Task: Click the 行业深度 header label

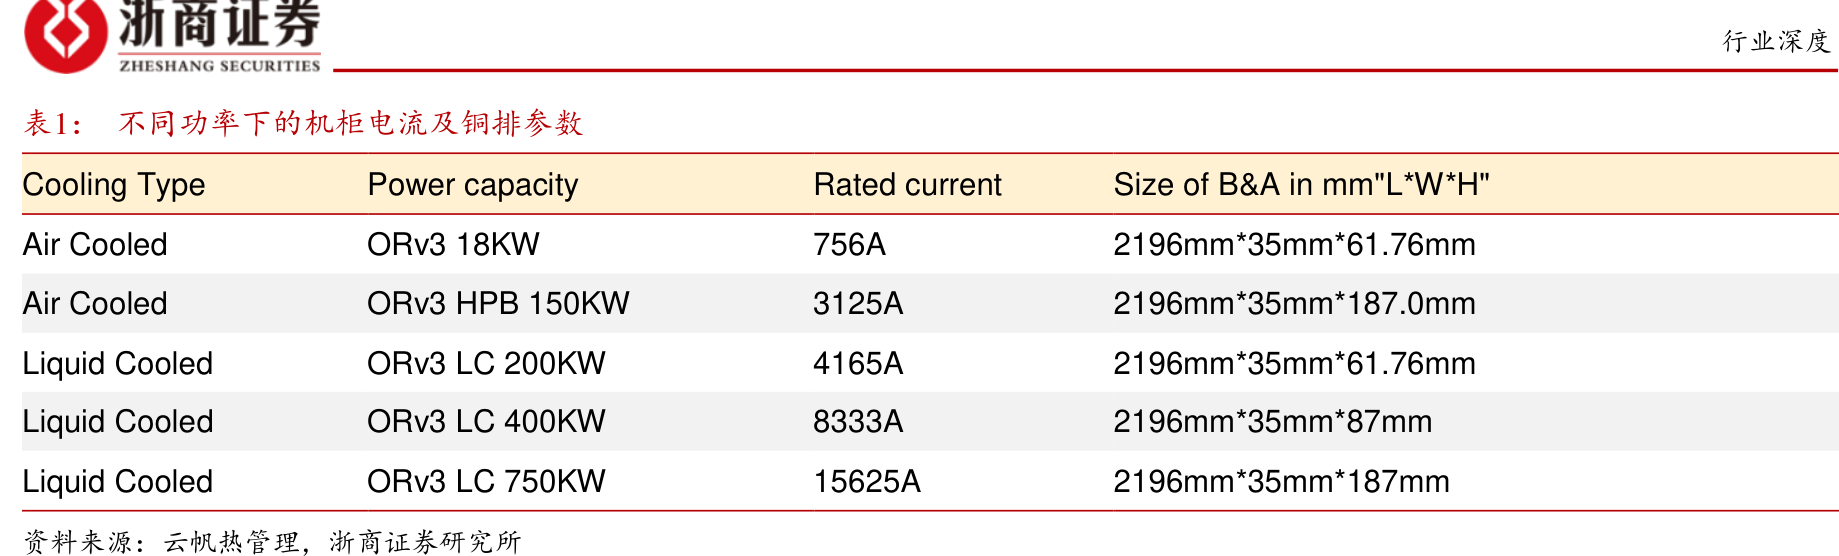Action: [1776, 41]
